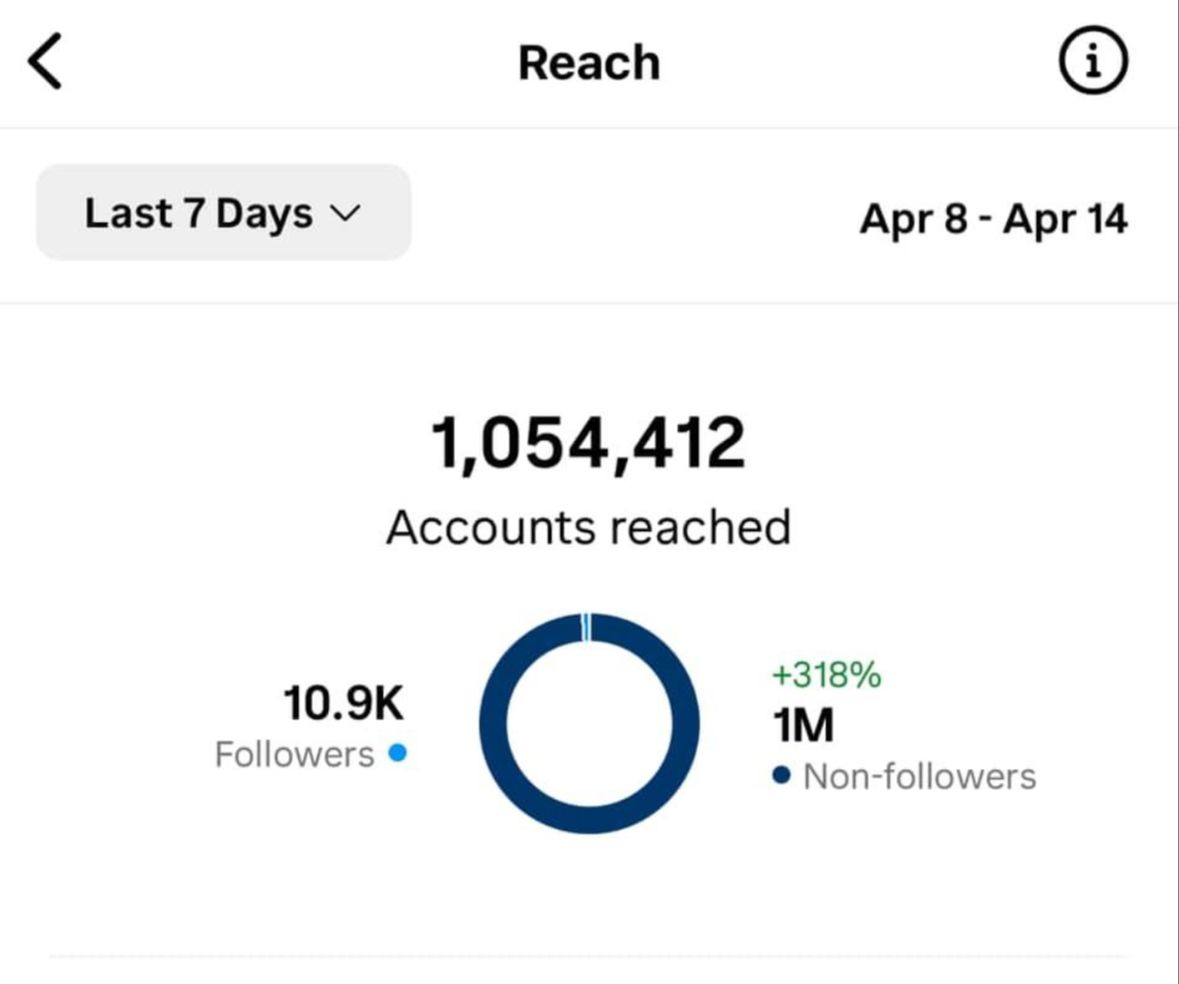Click the Accounts reached label
This screenshot has width=1179, height=984.
pyautogui.click(x=588, y=527)
